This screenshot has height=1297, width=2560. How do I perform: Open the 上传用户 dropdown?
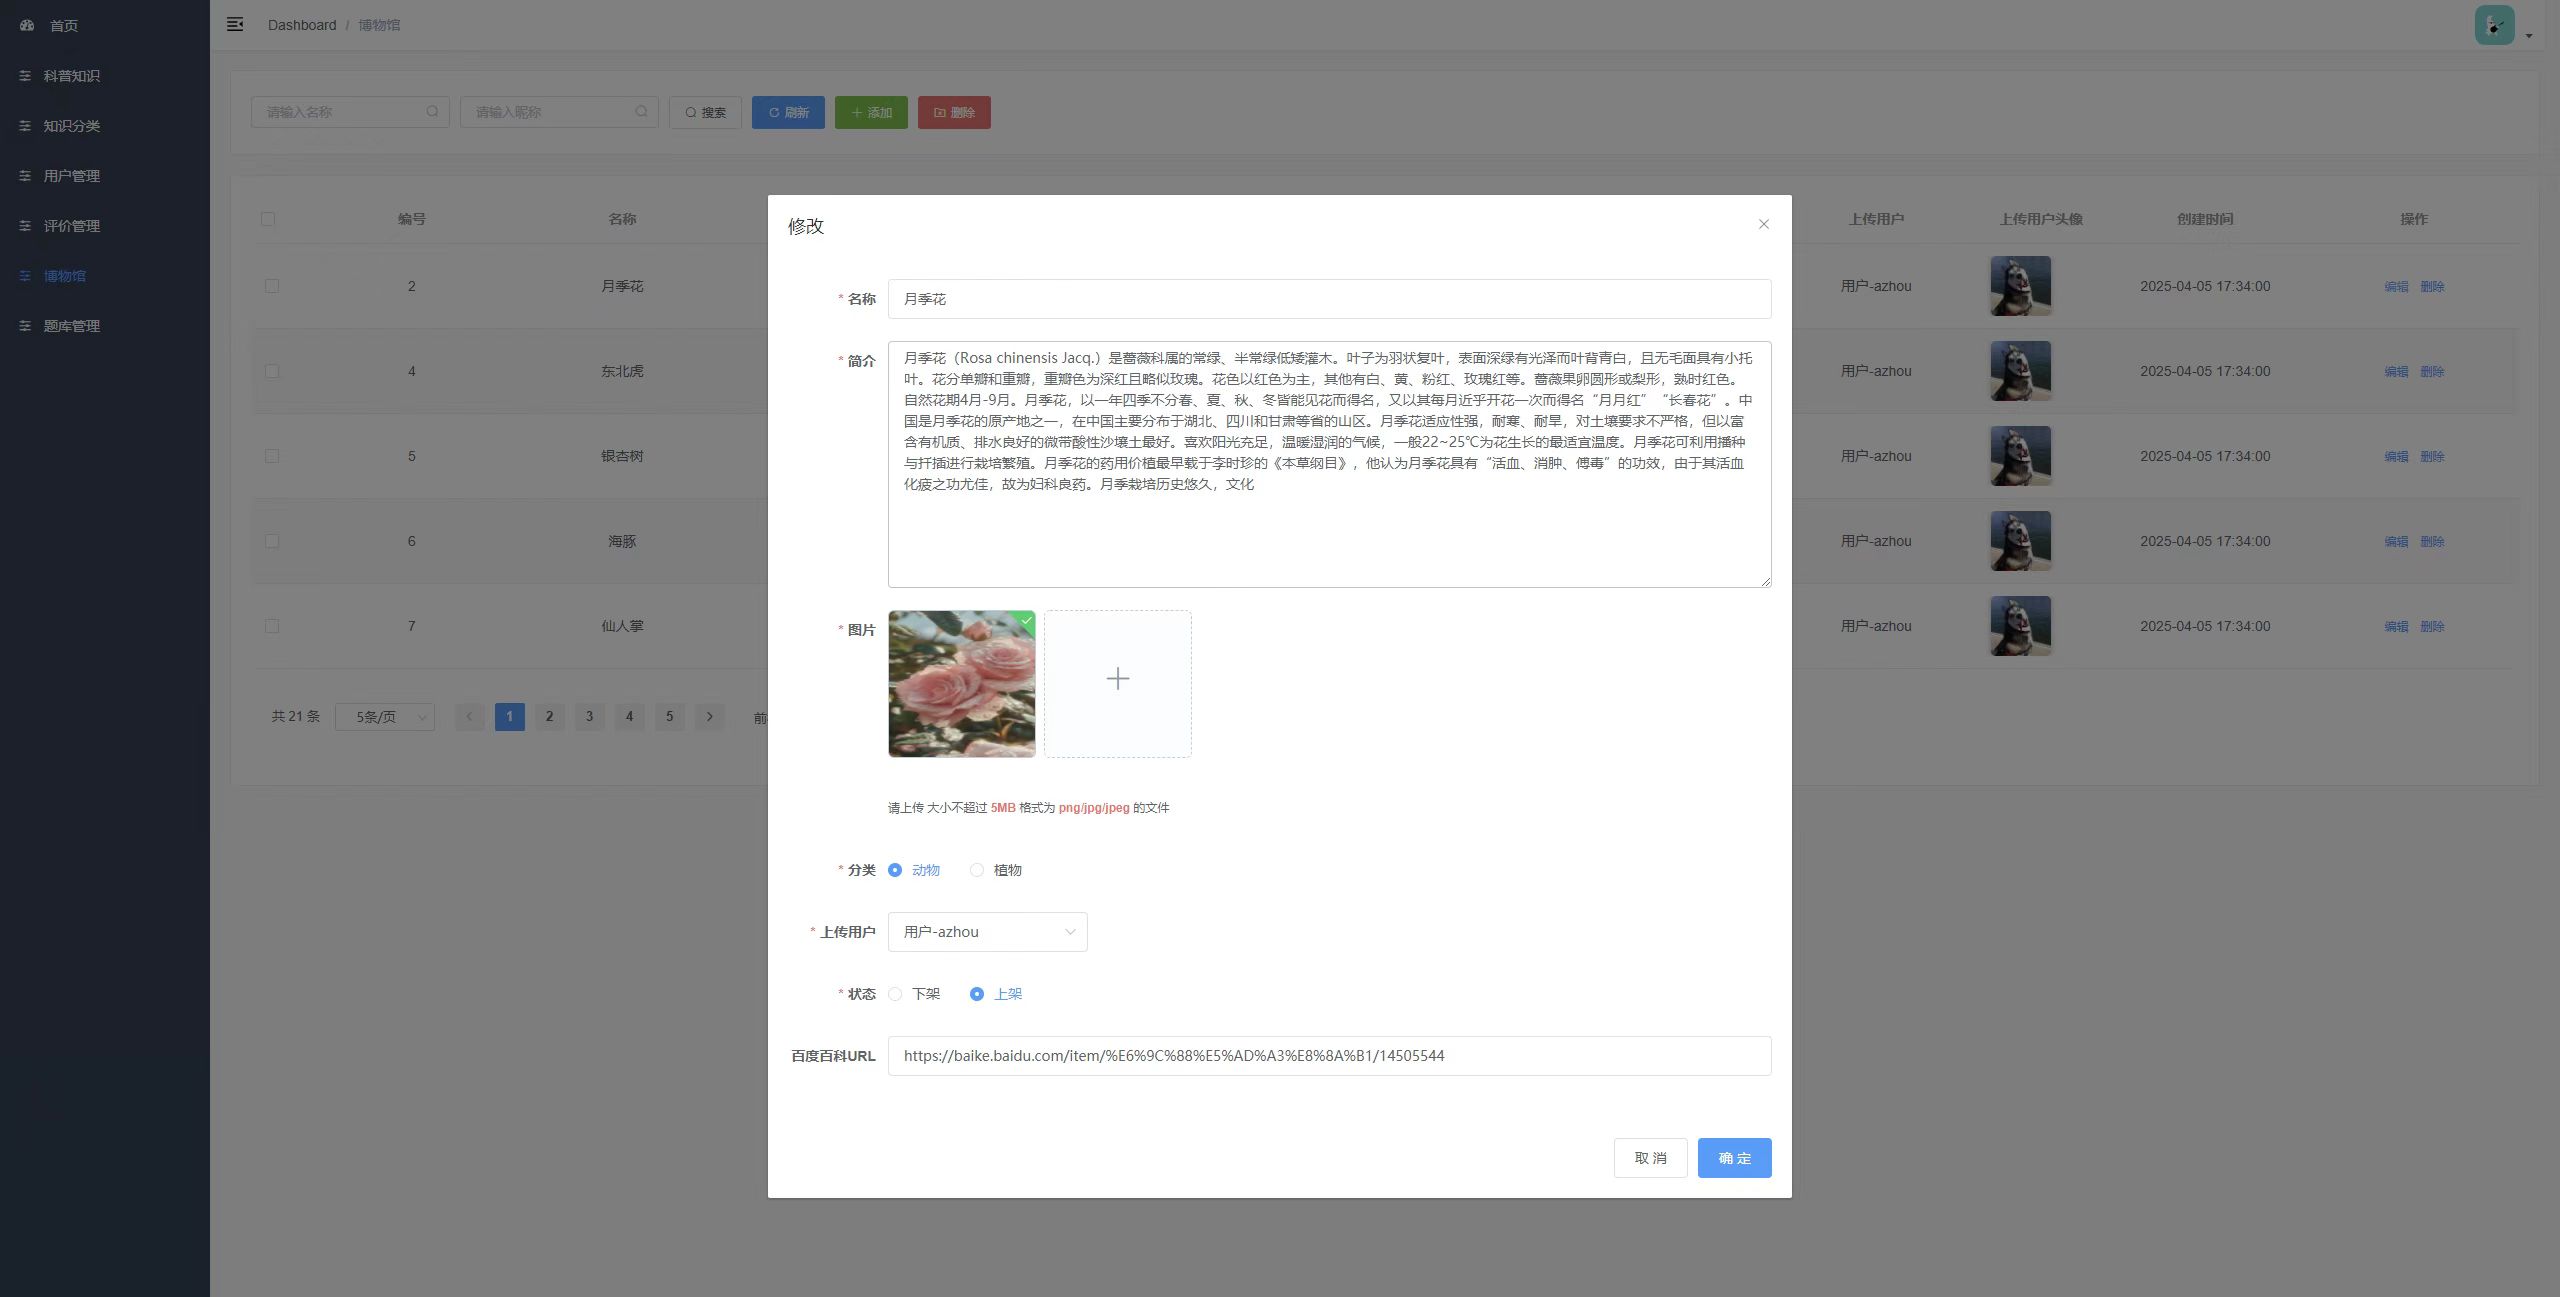pos(987,932)
